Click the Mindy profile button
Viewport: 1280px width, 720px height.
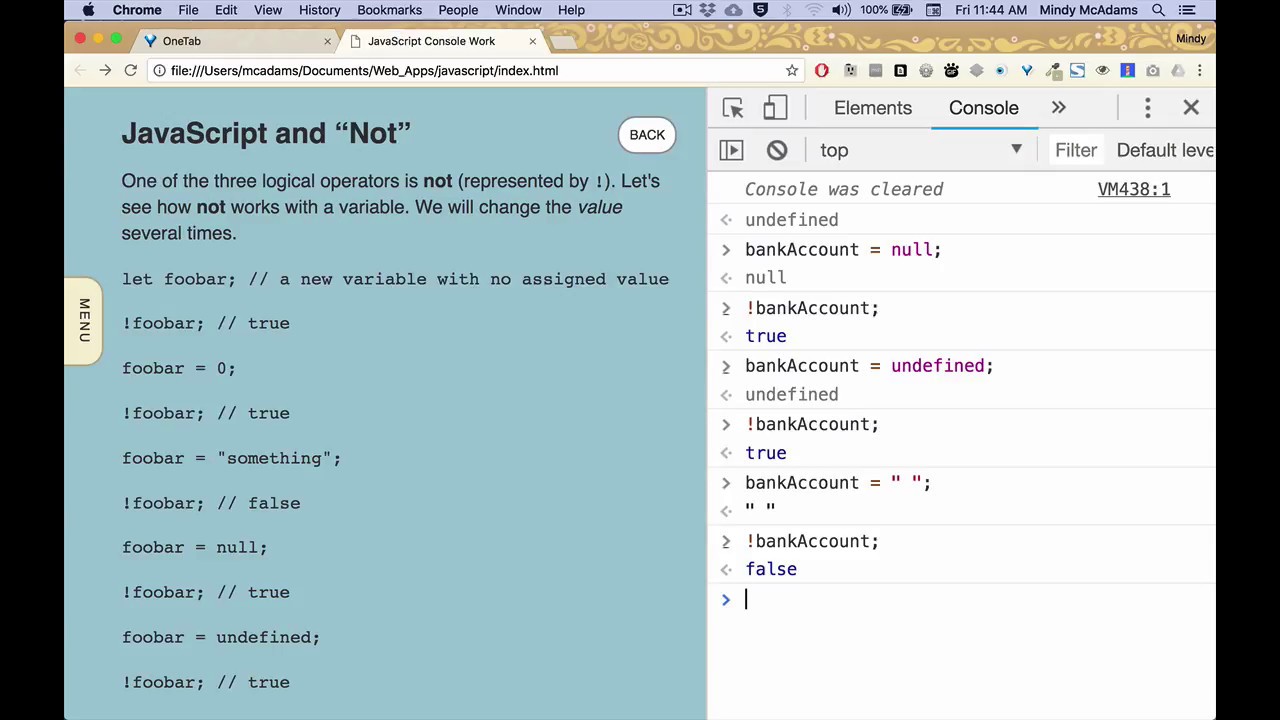1190,39
